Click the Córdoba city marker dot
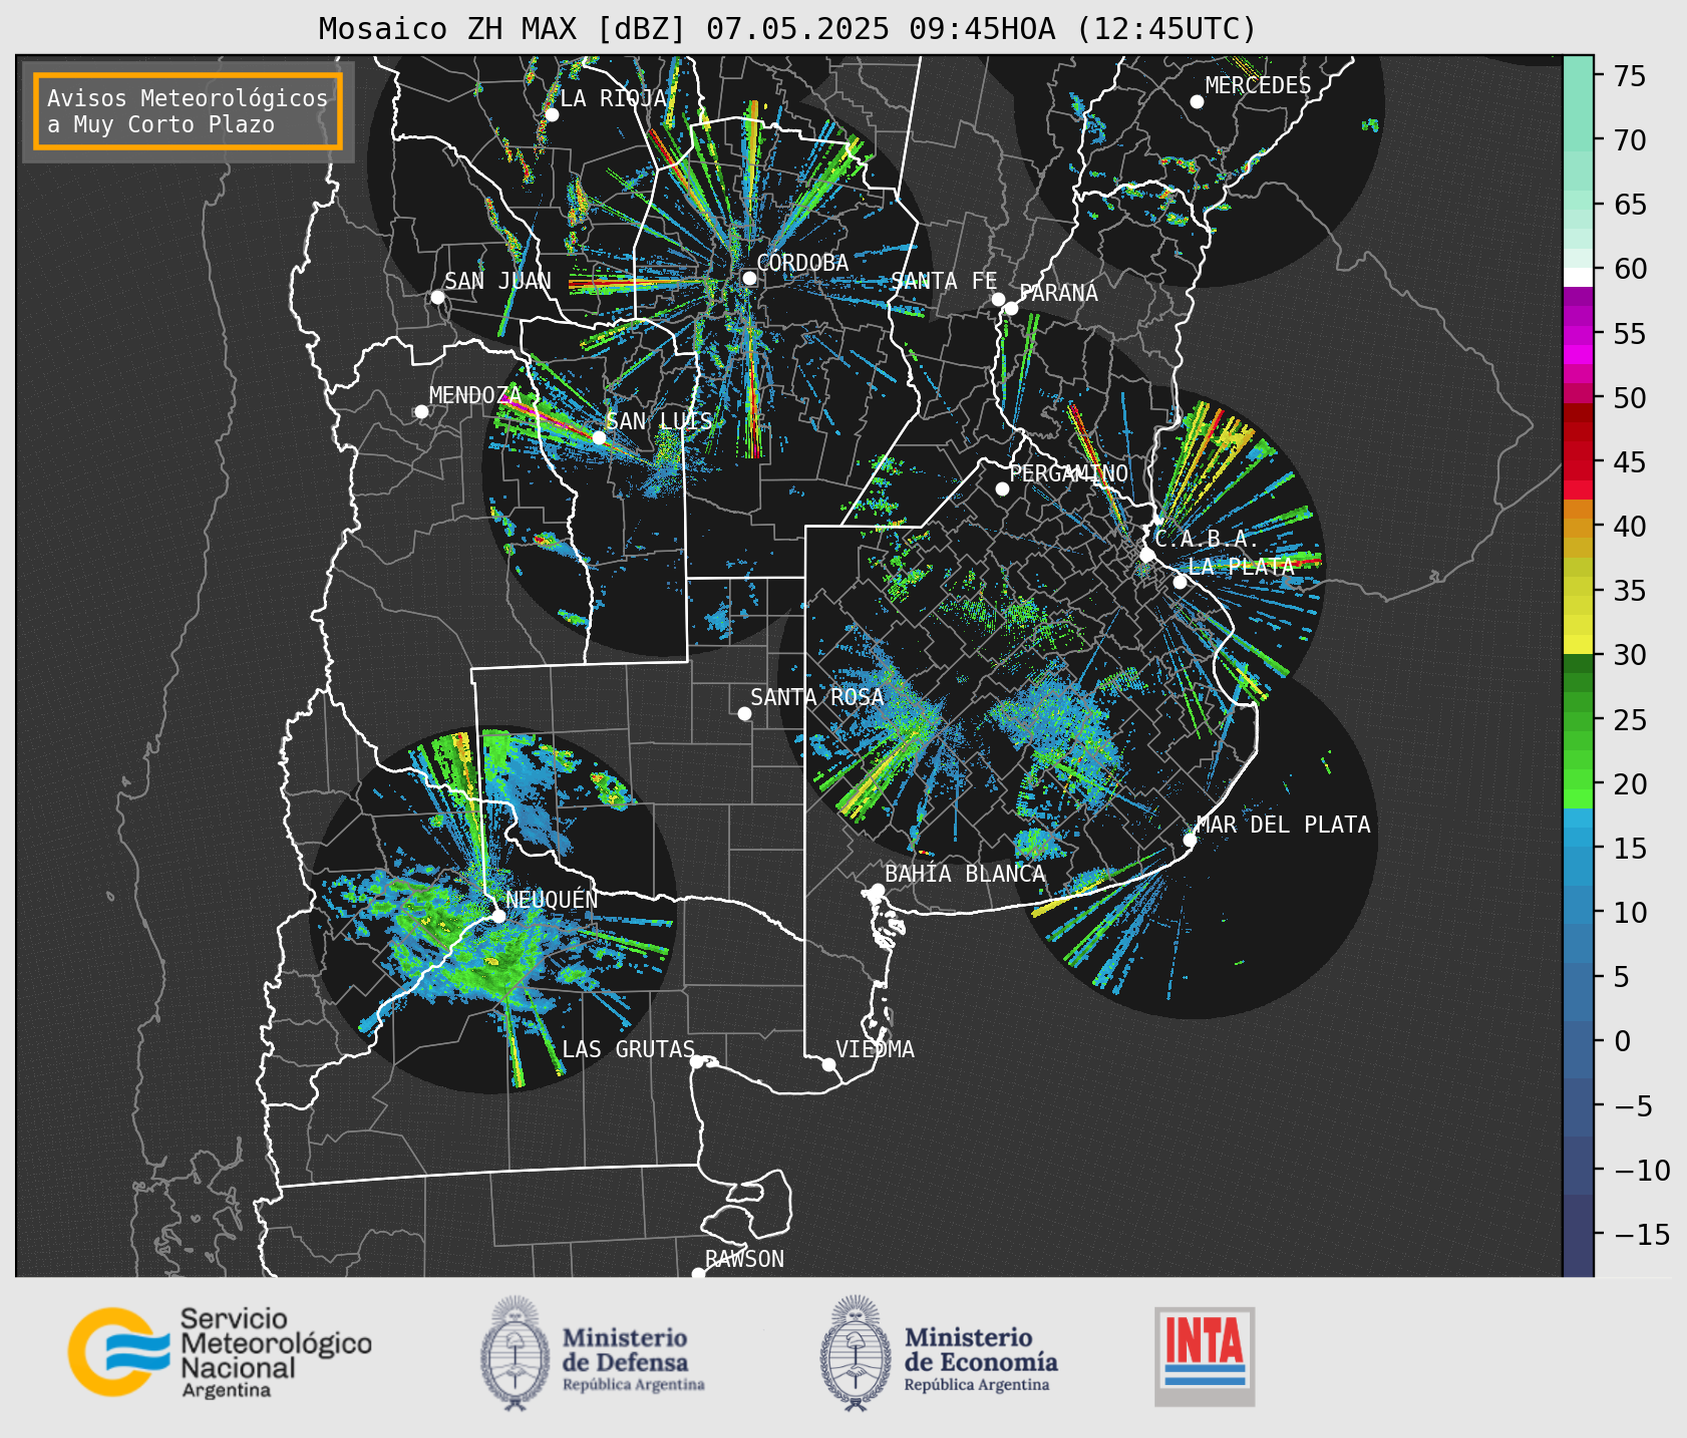Viewport: 1687px width, 1438px height. [x=749, y=278]
